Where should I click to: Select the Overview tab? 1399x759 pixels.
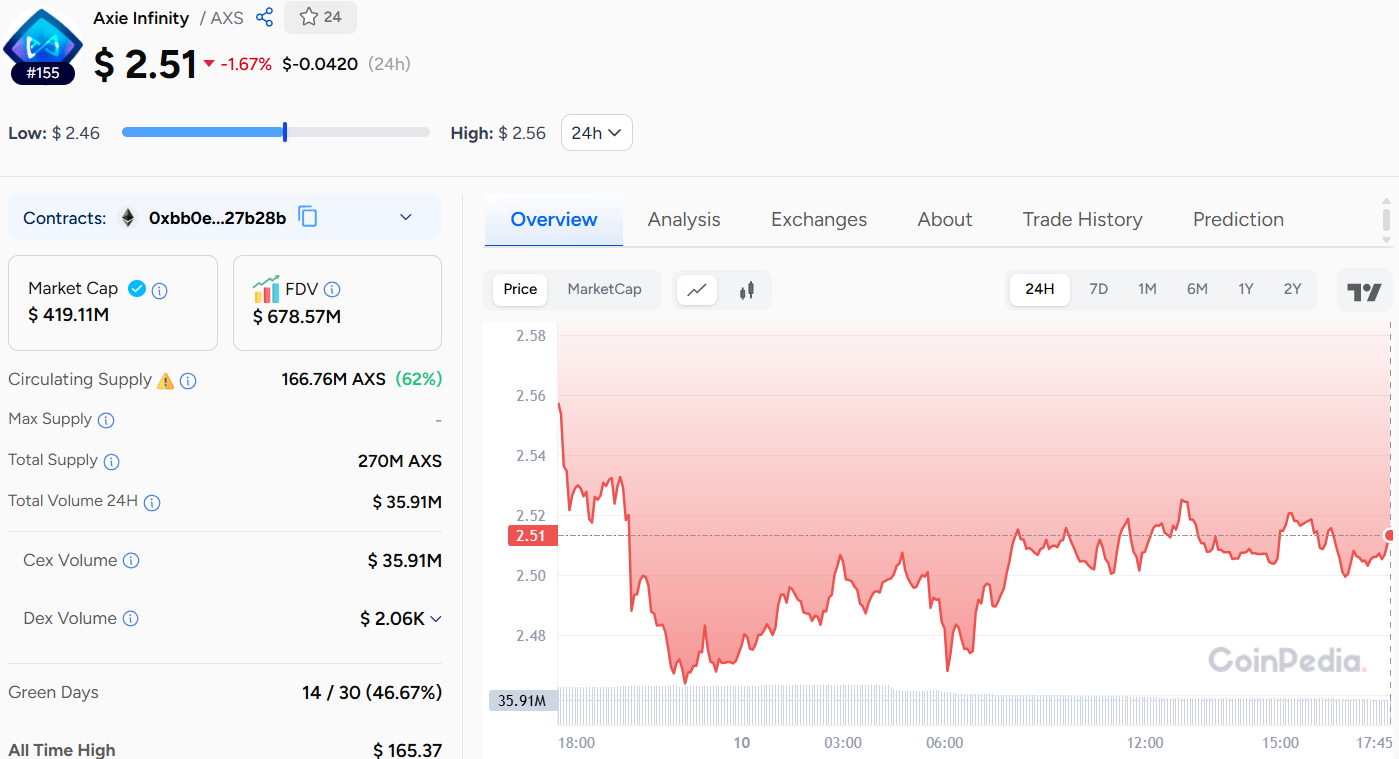tap(554, 219)
